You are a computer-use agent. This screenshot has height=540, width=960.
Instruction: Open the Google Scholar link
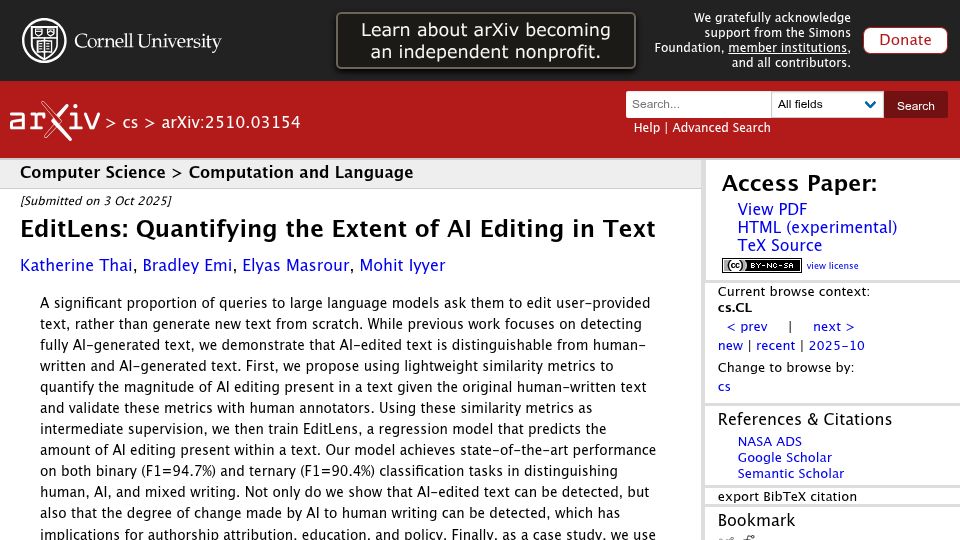(784, 457)
